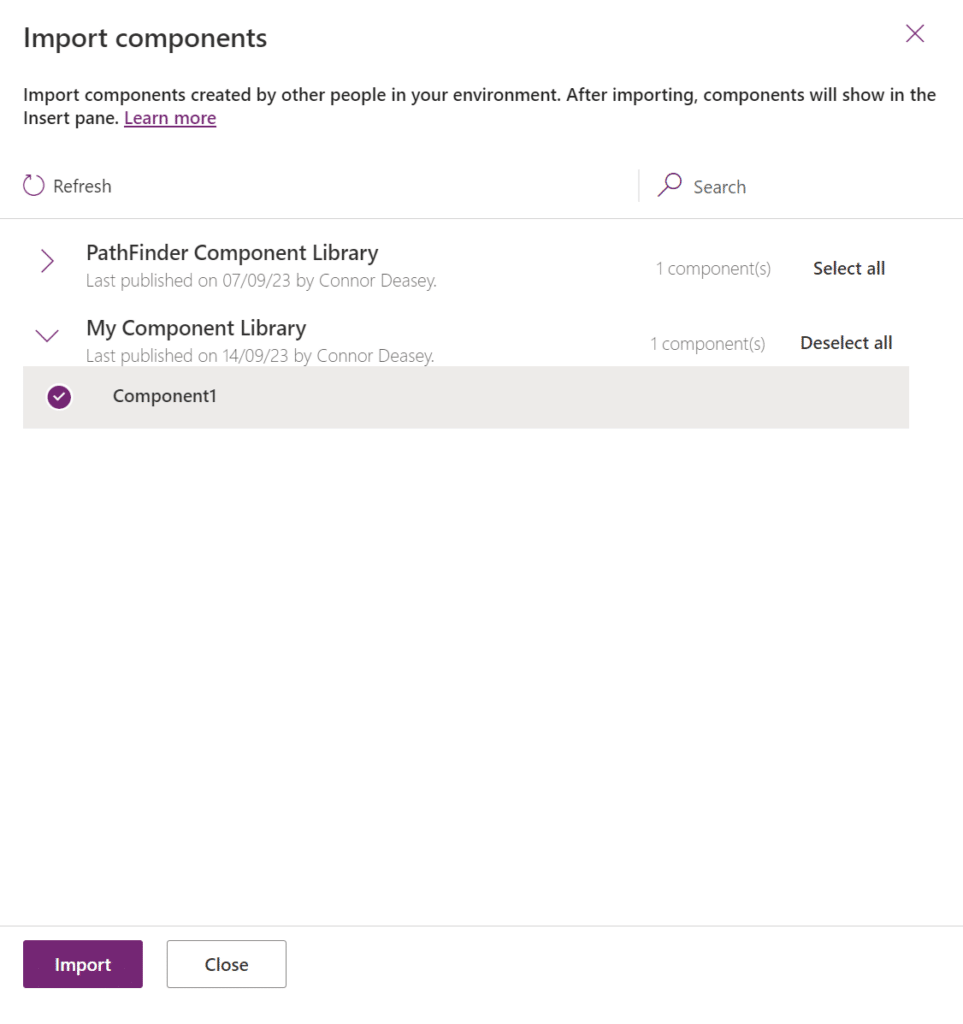The width and height of the screenshot is (963, 1024).
Task: Click the purple chevron next to PathFinder library
Action: point(46,261)
